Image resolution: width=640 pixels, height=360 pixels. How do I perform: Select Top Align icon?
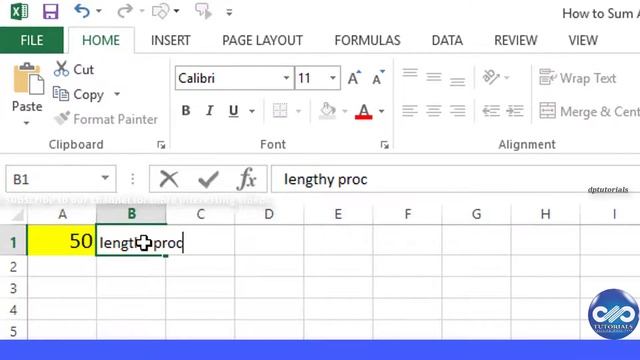click(x=410, y=74)
